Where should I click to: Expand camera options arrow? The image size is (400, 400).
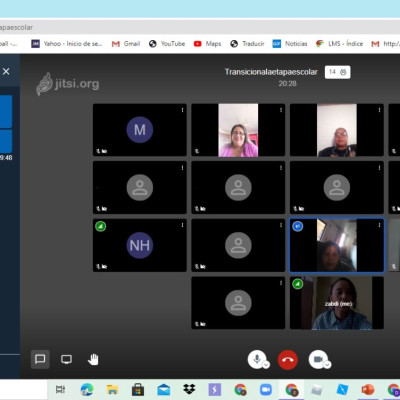click(x=327, y=365)
